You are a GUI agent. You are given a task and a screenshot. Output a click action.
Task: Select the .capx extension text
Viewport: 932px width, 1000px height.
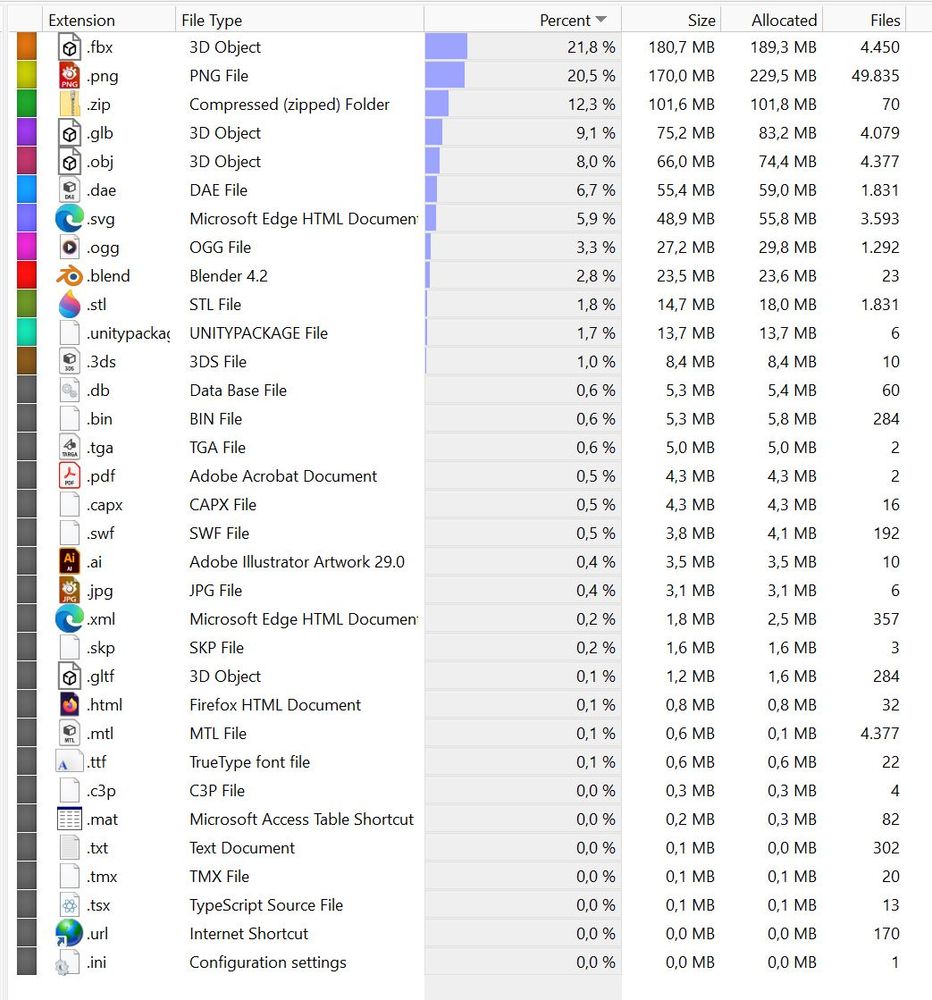[105, 504]
